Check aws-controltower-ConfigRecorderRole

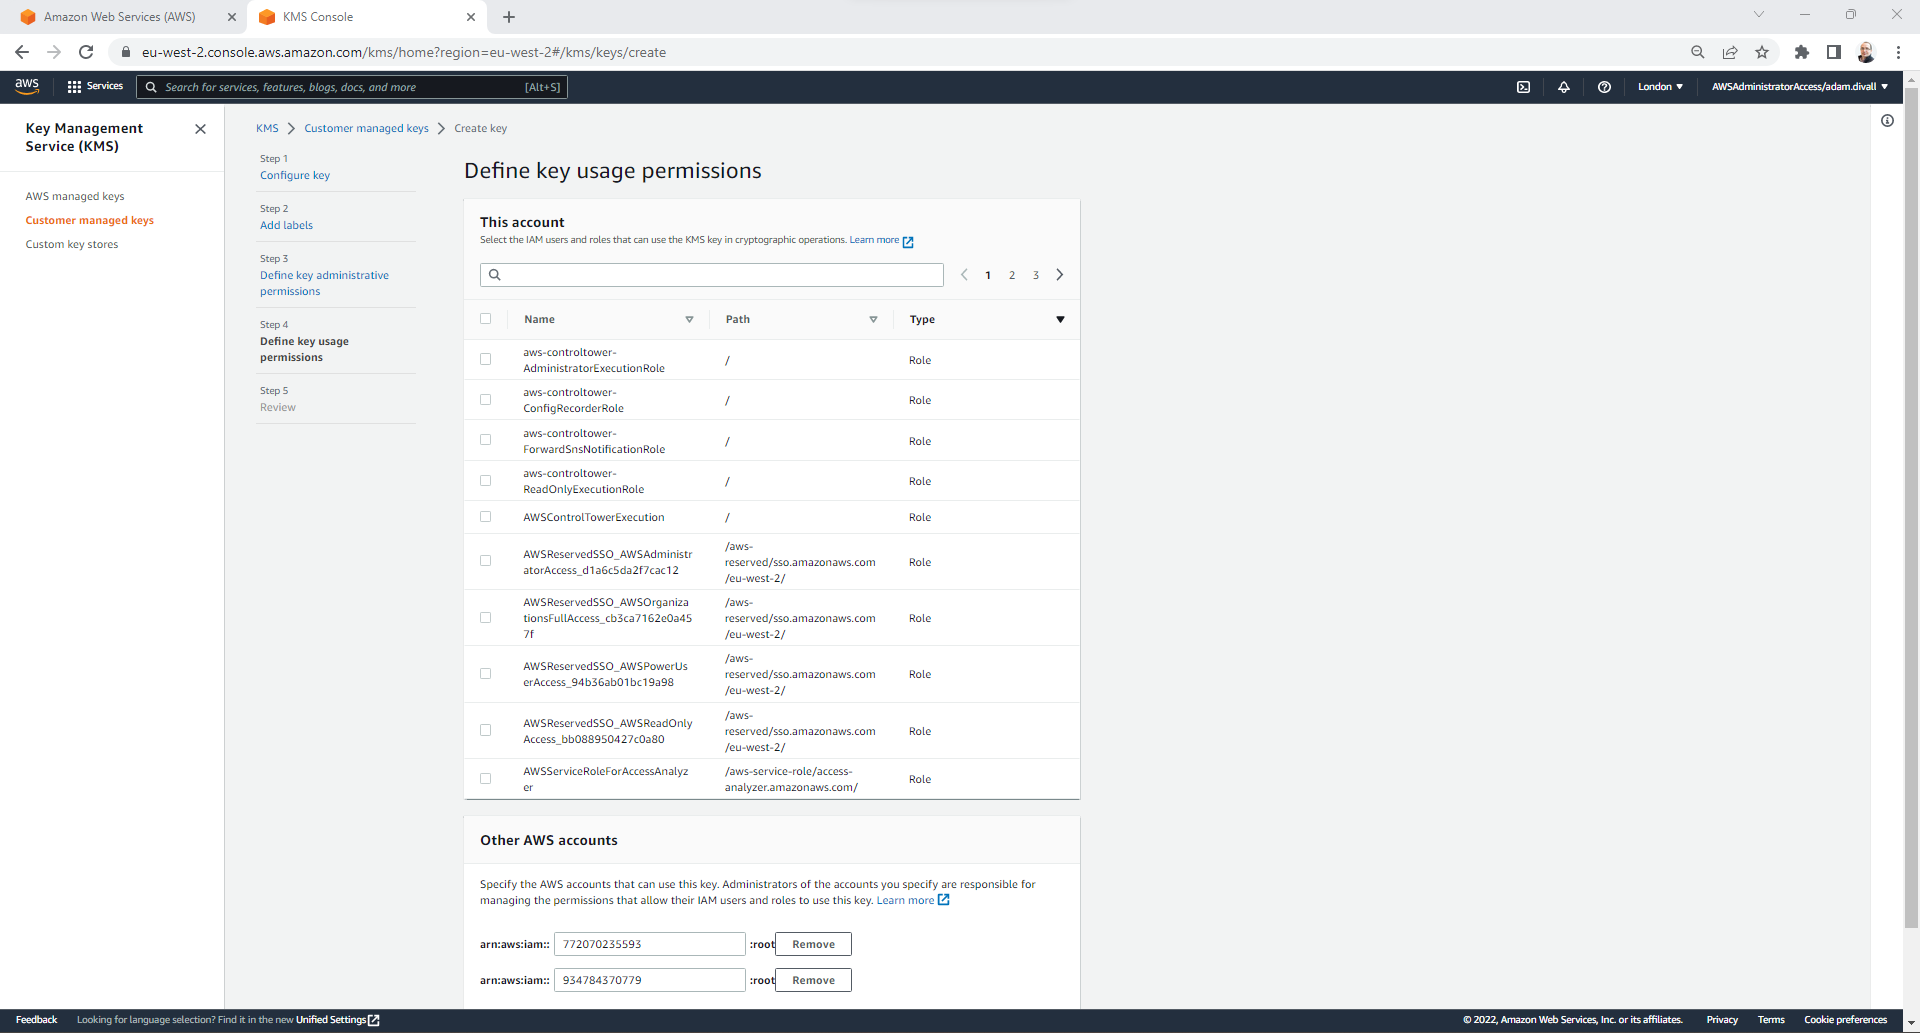tap(486, 400)
